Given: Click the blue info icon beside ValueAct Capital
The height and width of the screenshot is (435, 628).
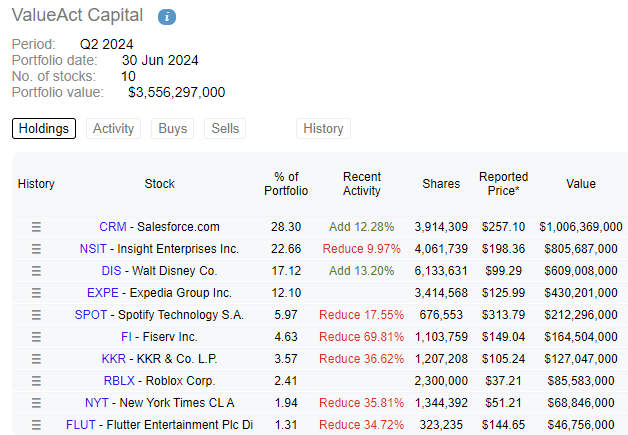Looking at the screenshot, I should pos(167,17).
